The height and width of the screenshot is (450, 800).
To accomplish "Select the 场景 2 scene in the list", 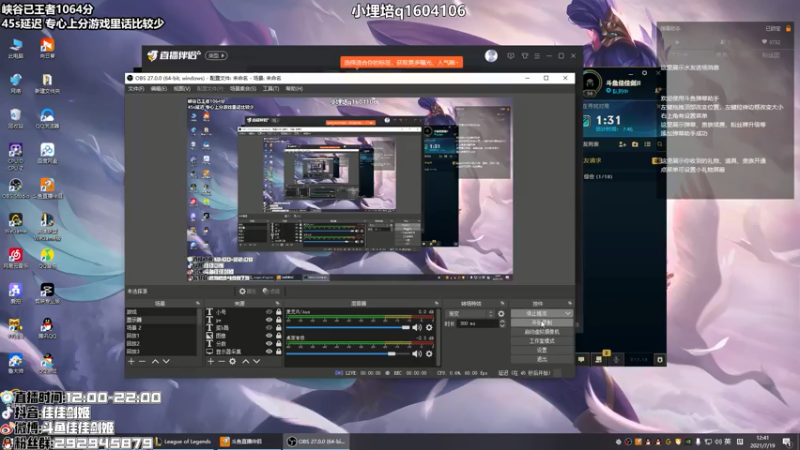I will coord(161,328).
